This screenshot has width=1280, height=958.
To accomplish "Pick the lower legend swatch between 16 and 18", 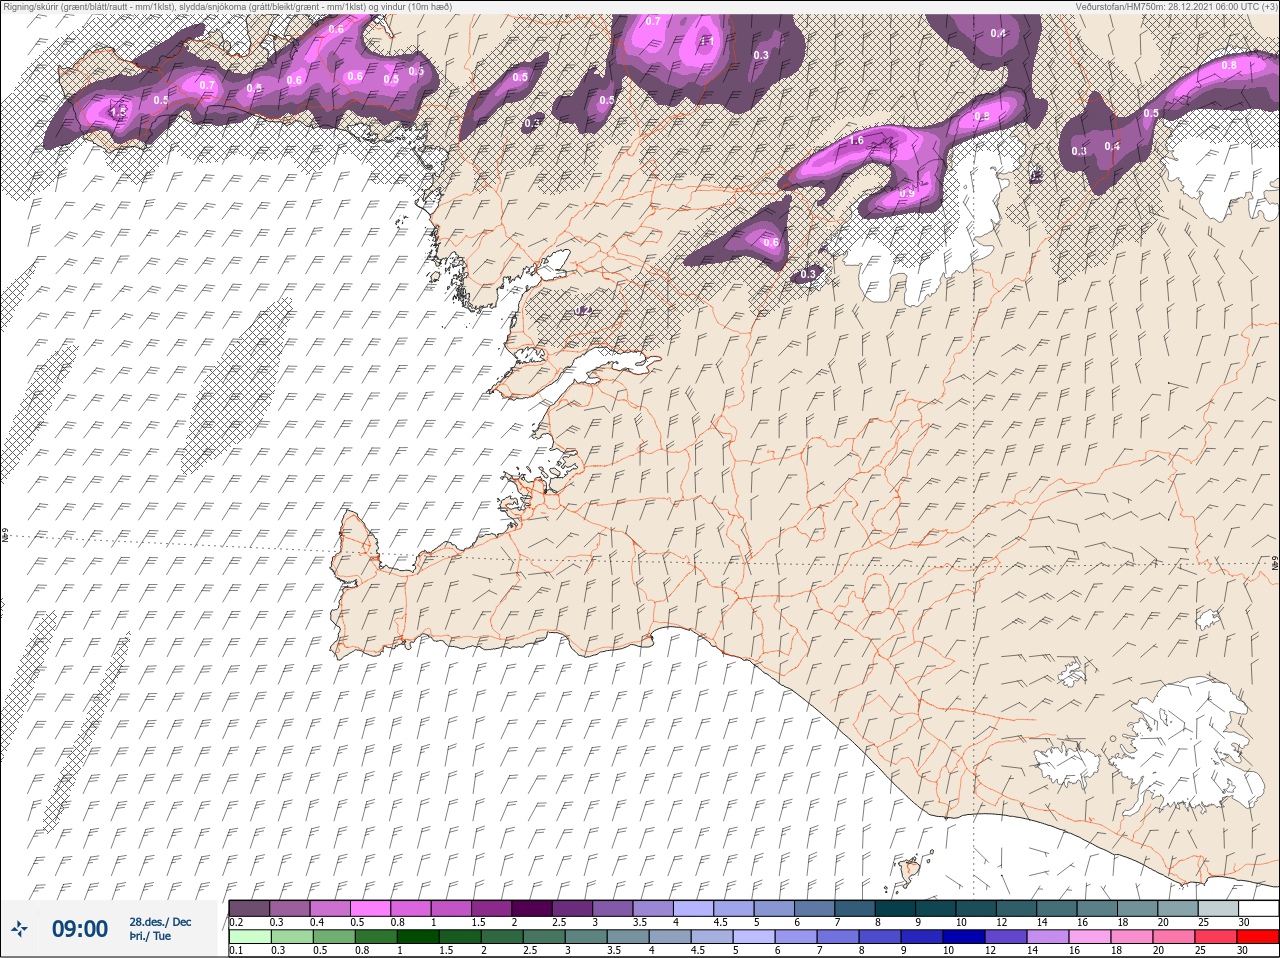I will tap(1092, 937).
